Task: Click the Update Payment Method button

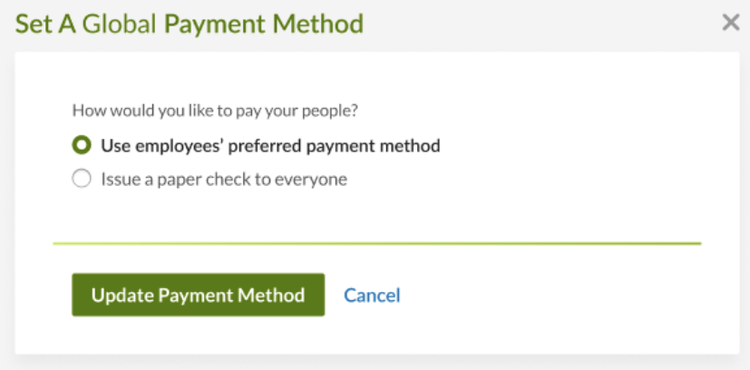Action: click(x=198, y=295)
